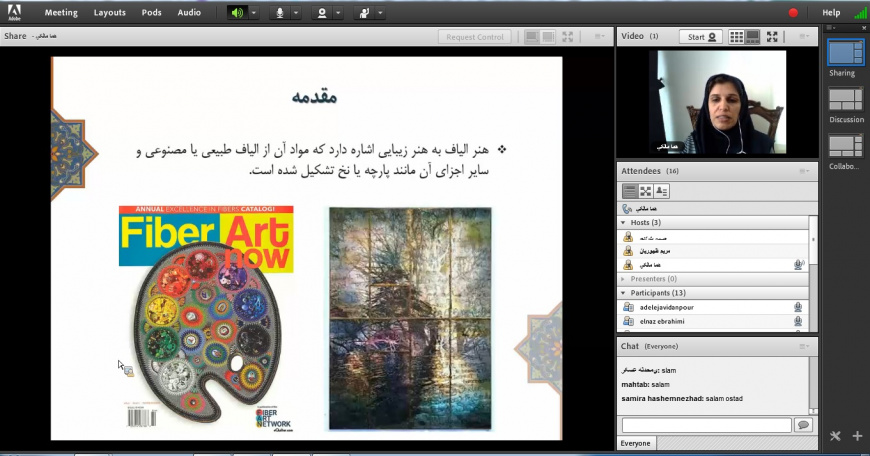Toggle the microphone button in top bar
The height and width of the screenshot is (456, 870).
(280, 13)
